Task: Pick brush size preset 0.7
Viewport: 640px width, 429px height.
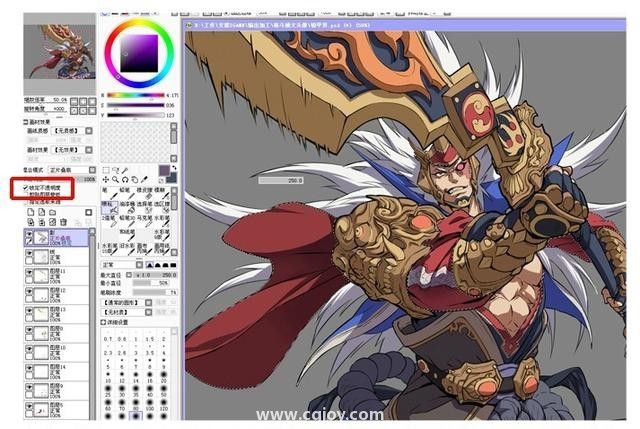Action: coord(108,336)
